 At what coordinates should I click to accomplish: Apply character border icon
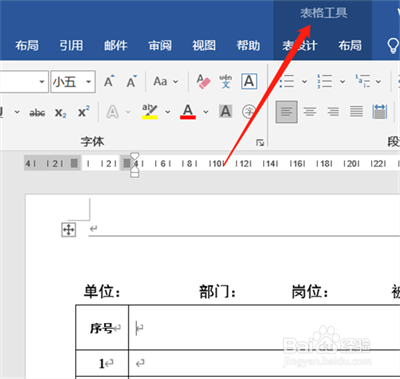pos(249,81)
